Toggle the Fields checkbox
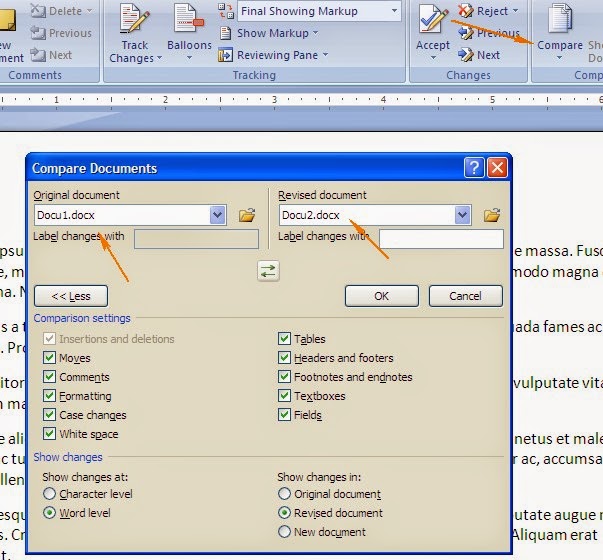The width and height of the screenshot is (603, 560). coord(284,415)
